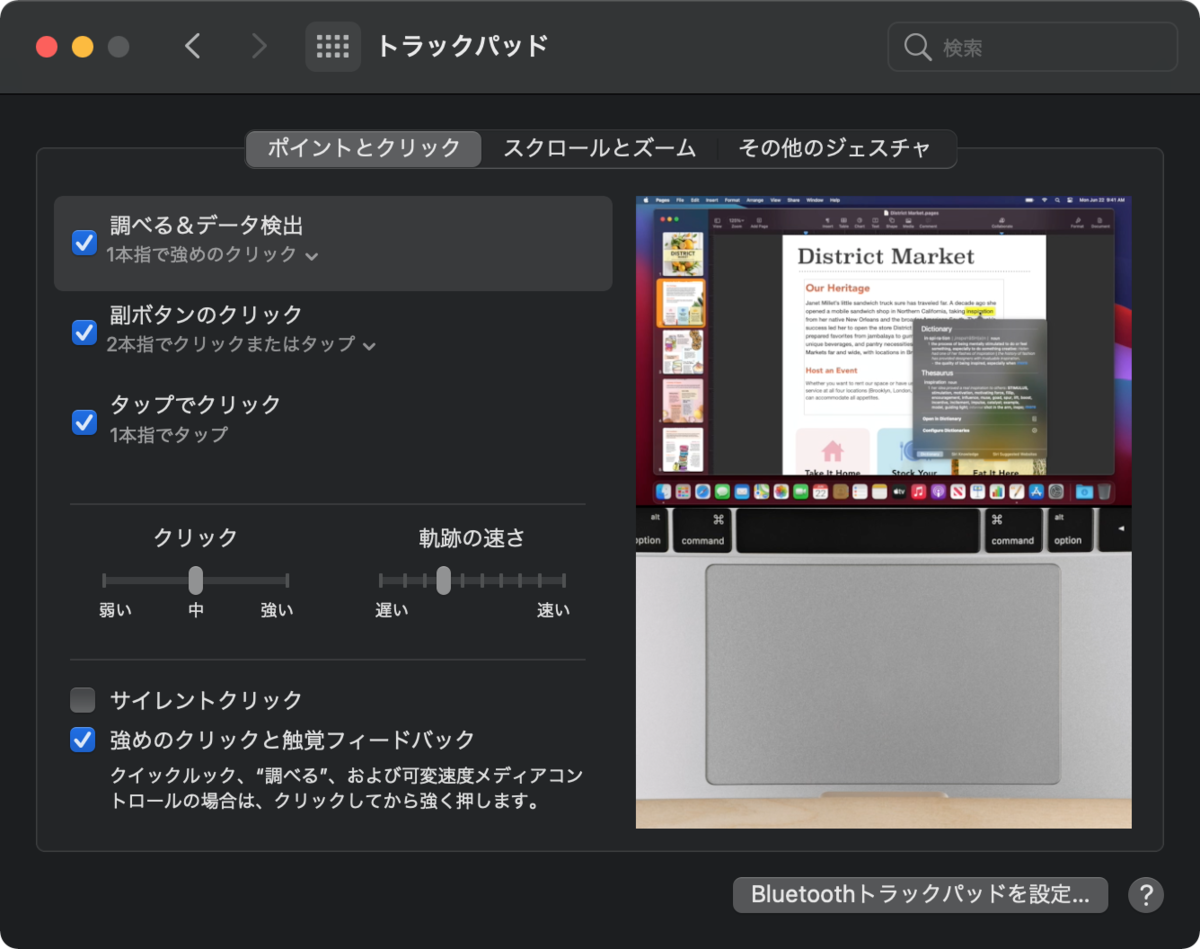The height and width of the screenshot is (949, 1200).
Task: Switch to the スクロールとズーム tab
Action: point(599,148)
